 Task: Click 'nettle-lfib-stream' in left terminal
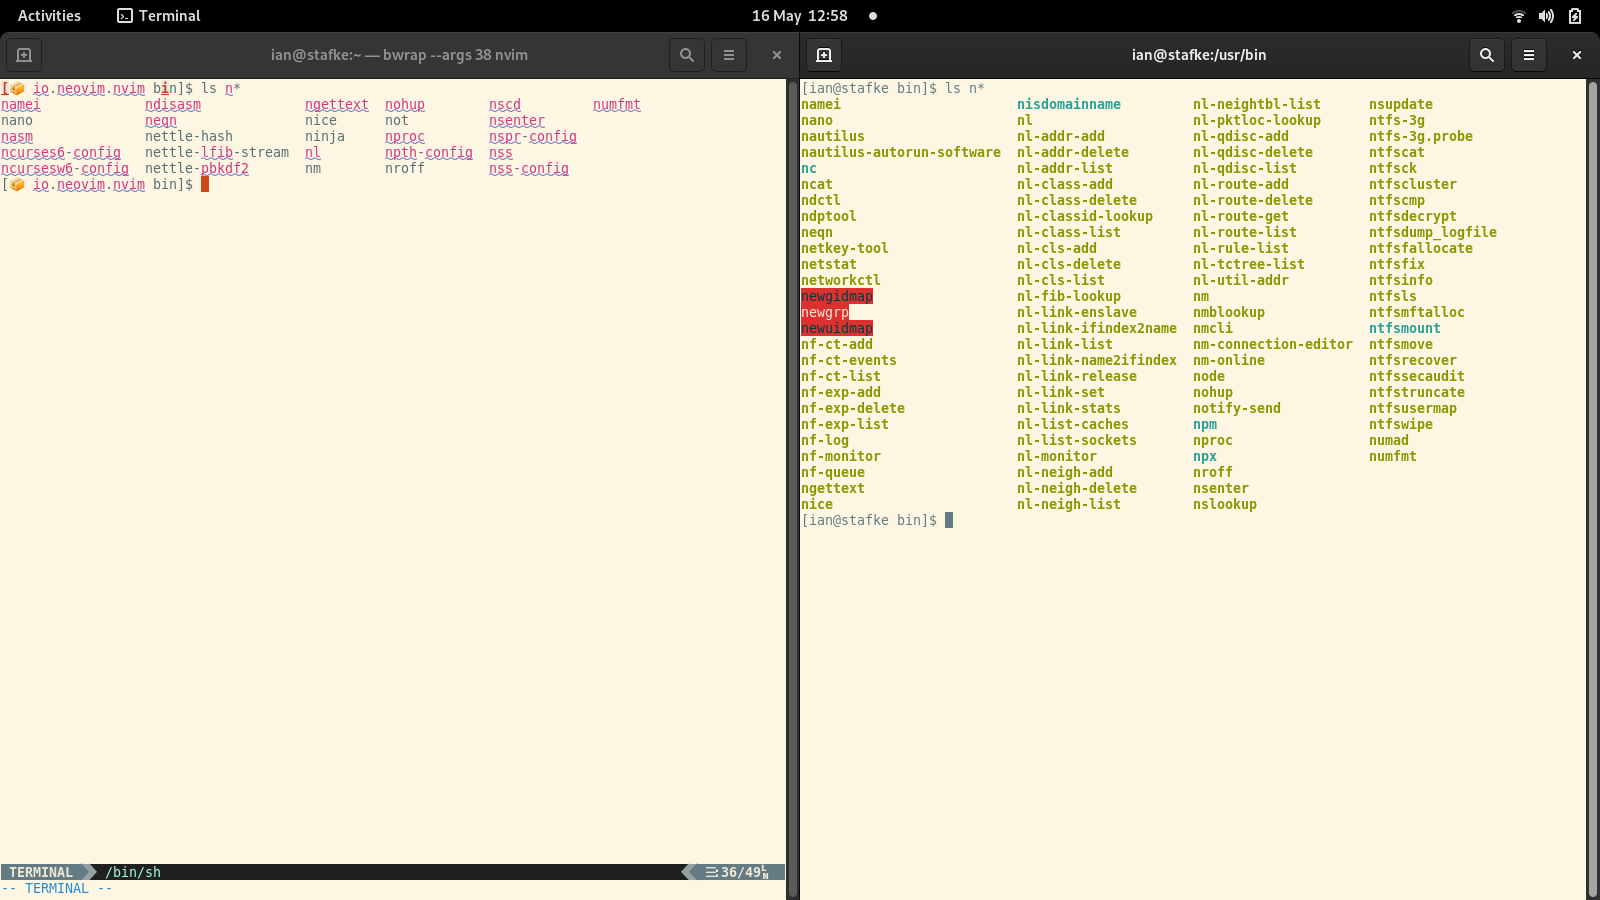(217, 152)
